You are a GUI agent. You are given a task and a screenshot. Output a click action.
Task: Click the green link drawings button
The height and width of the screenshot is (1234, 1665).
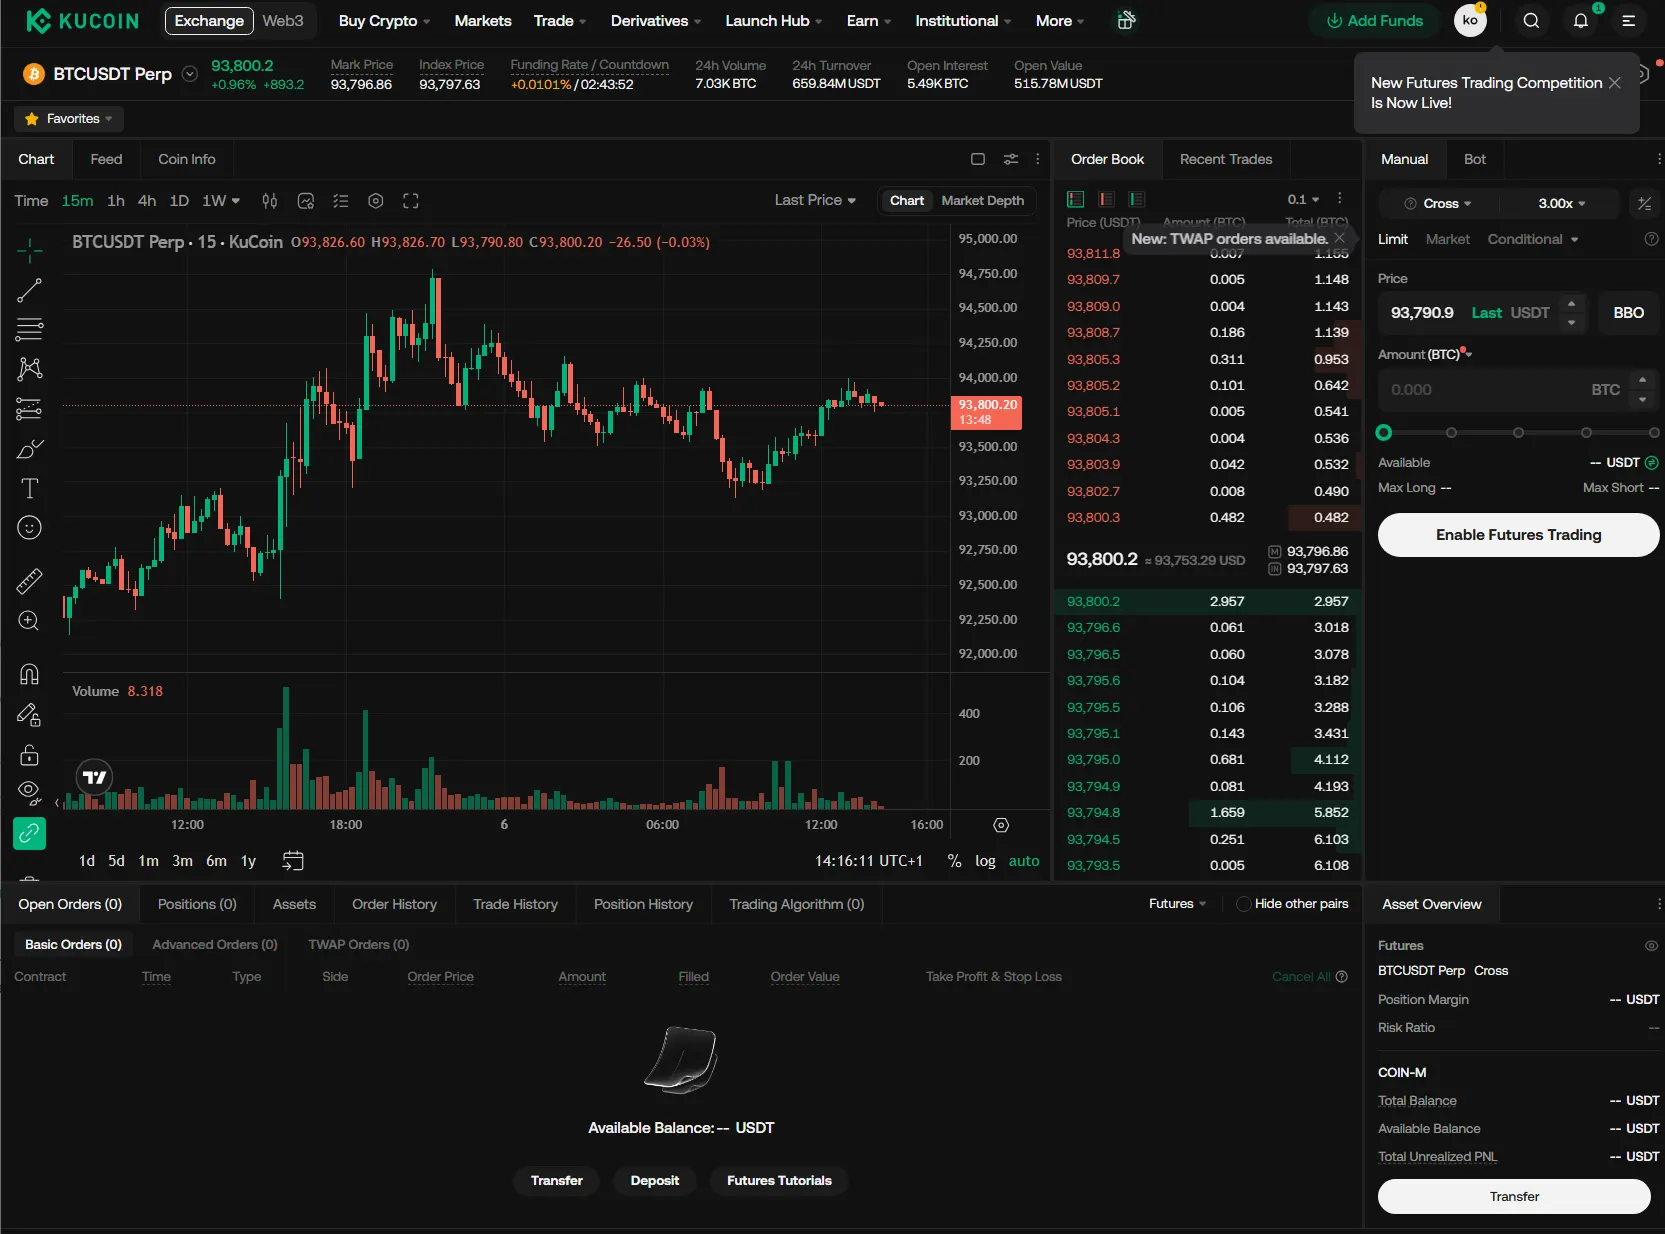click(30, 833)
